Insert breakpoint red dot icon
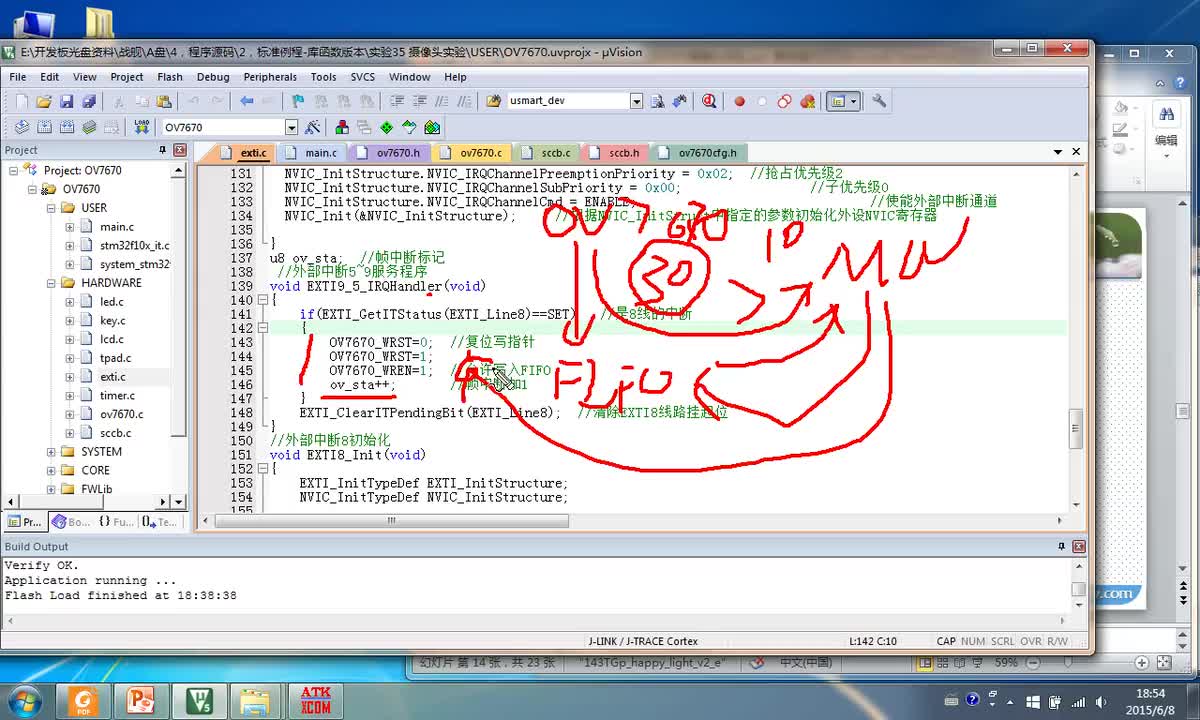Image resolution: width=1200 pixels, height=720 pixels. click(740, 101)
